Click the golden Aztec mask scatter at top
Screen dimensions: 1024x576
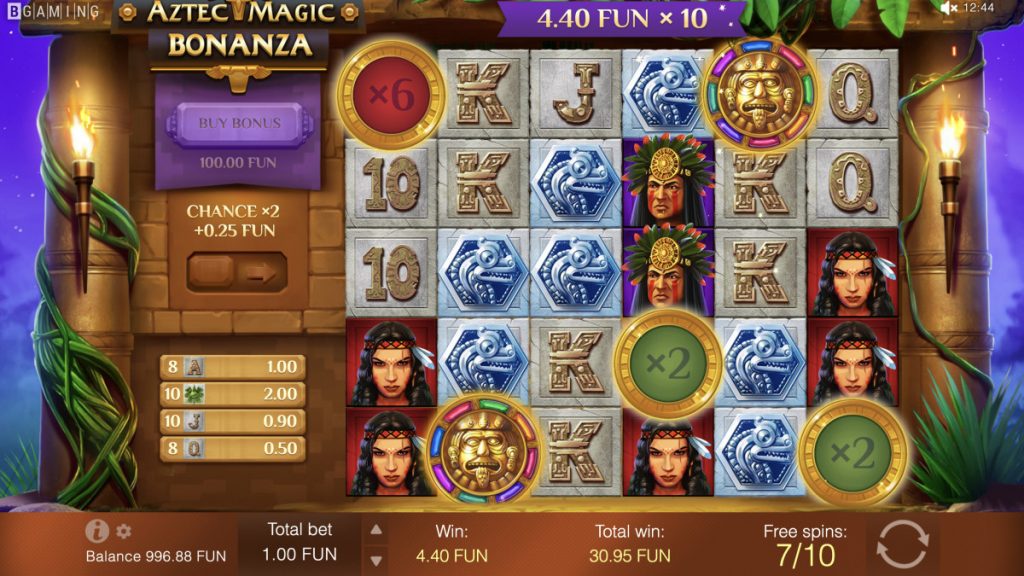coord(760,93)
